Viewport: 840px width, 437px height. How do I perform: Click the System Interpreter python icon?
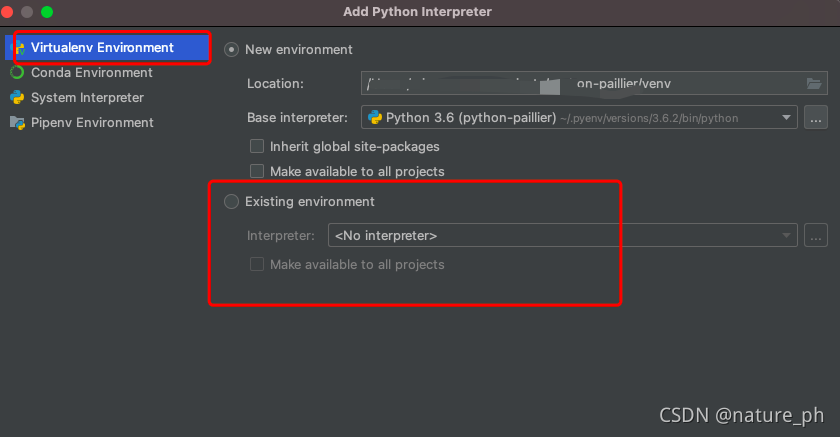tap(17, 97)
